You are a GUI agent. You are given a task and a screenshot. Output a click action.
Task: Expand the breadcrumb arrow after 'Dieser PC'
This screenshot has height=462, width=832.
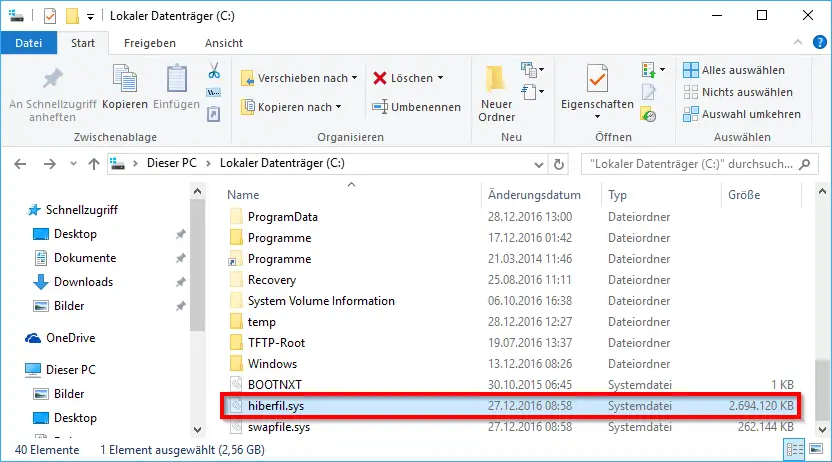[208, 163]
